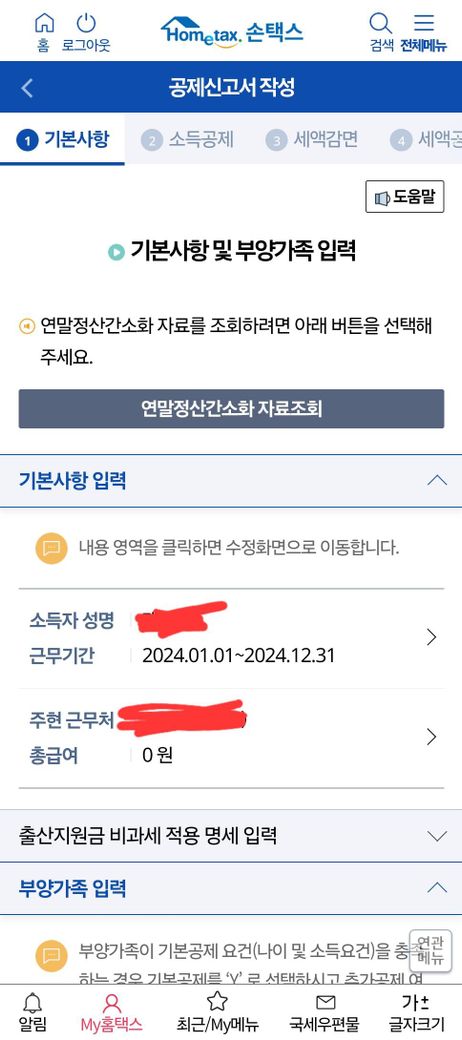Screen dimensions: 462x1040
Task: Open 알림 bell notifications
Action: tap(32, 1002)
